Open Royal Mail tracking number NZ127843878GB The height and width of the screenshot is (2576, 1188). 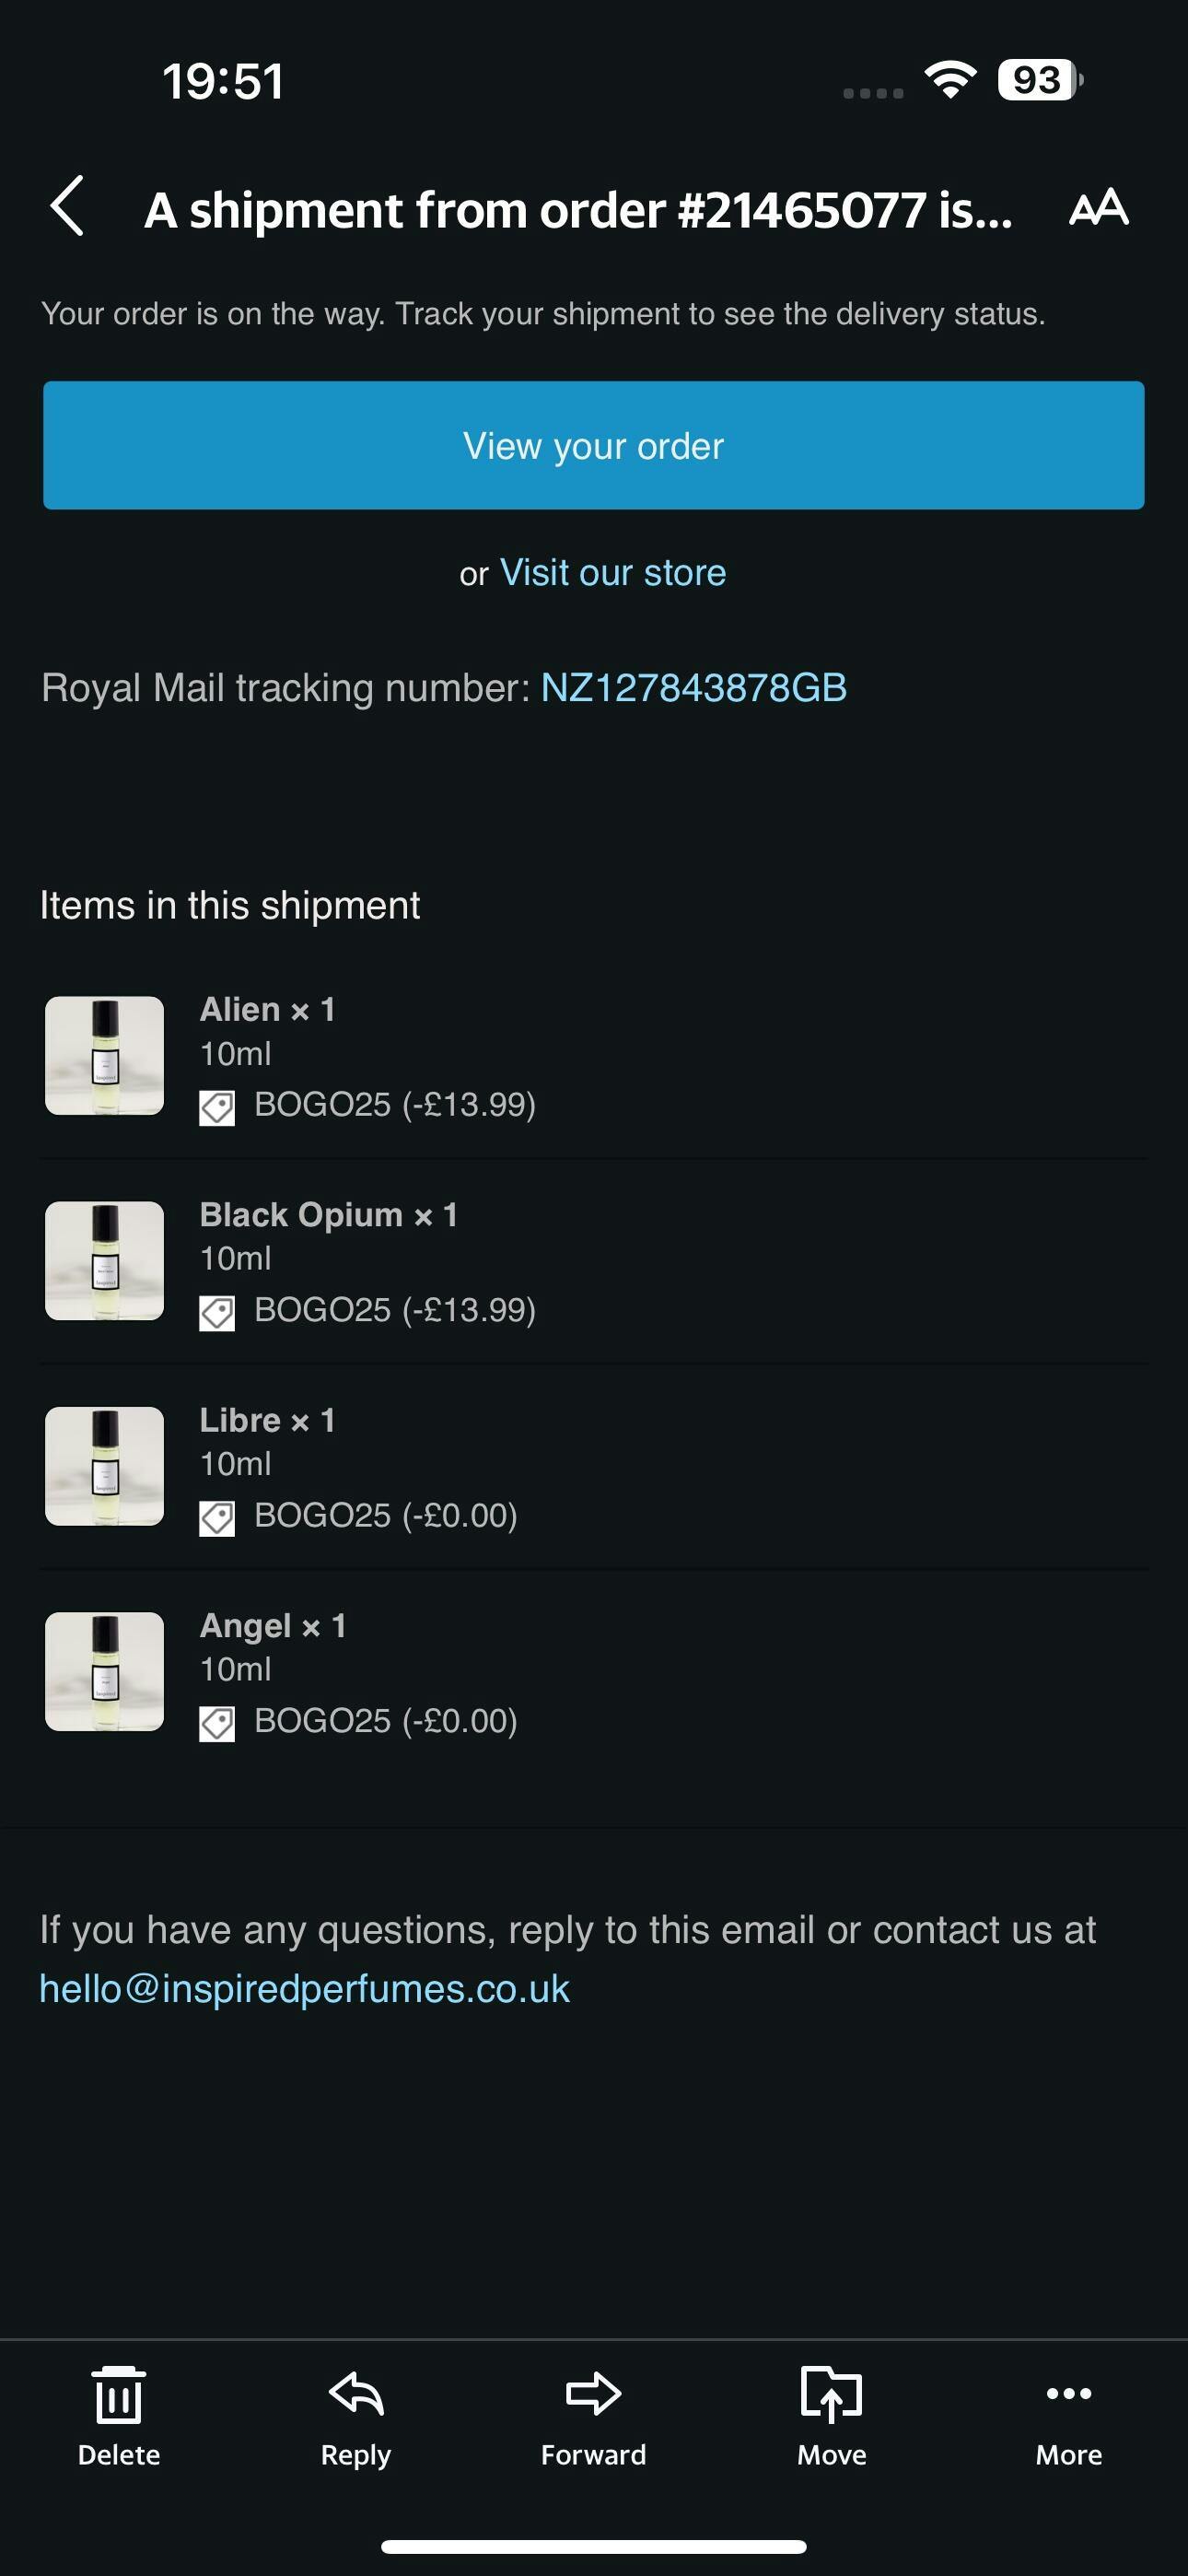point(693,688)
